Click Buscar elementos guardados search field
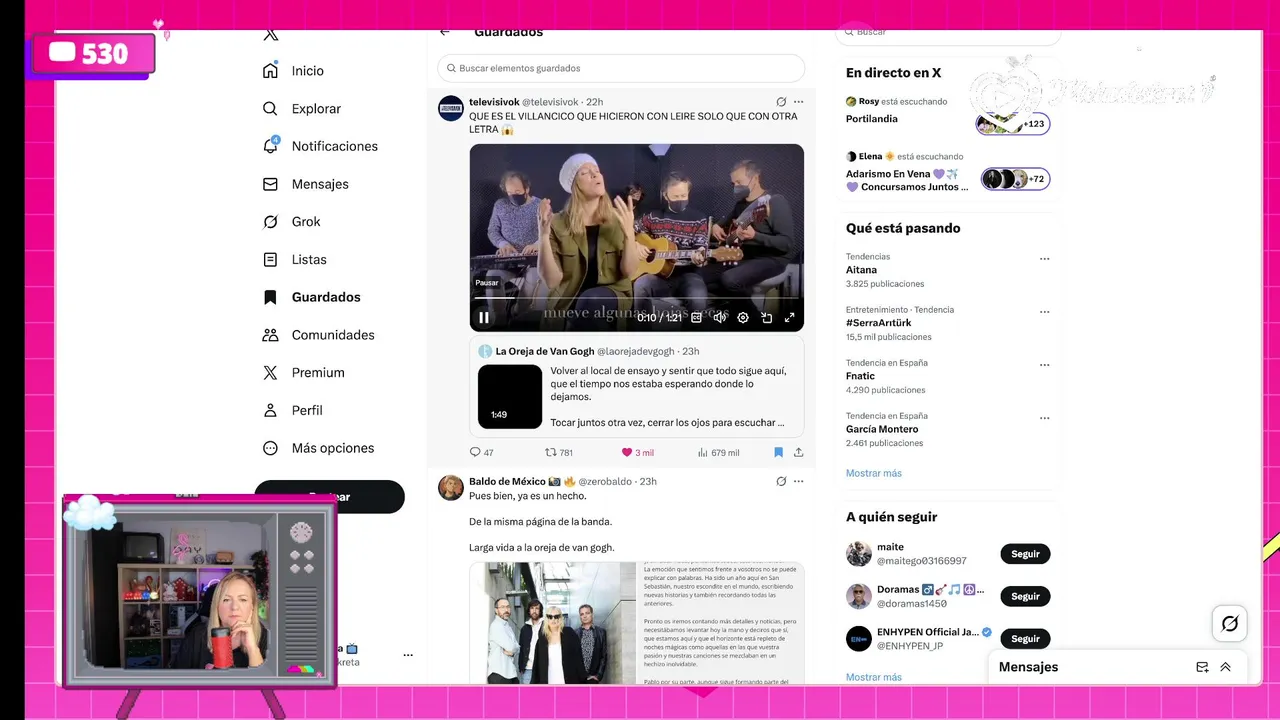Viewport: 1280px width, 720px height. point(621,68)
